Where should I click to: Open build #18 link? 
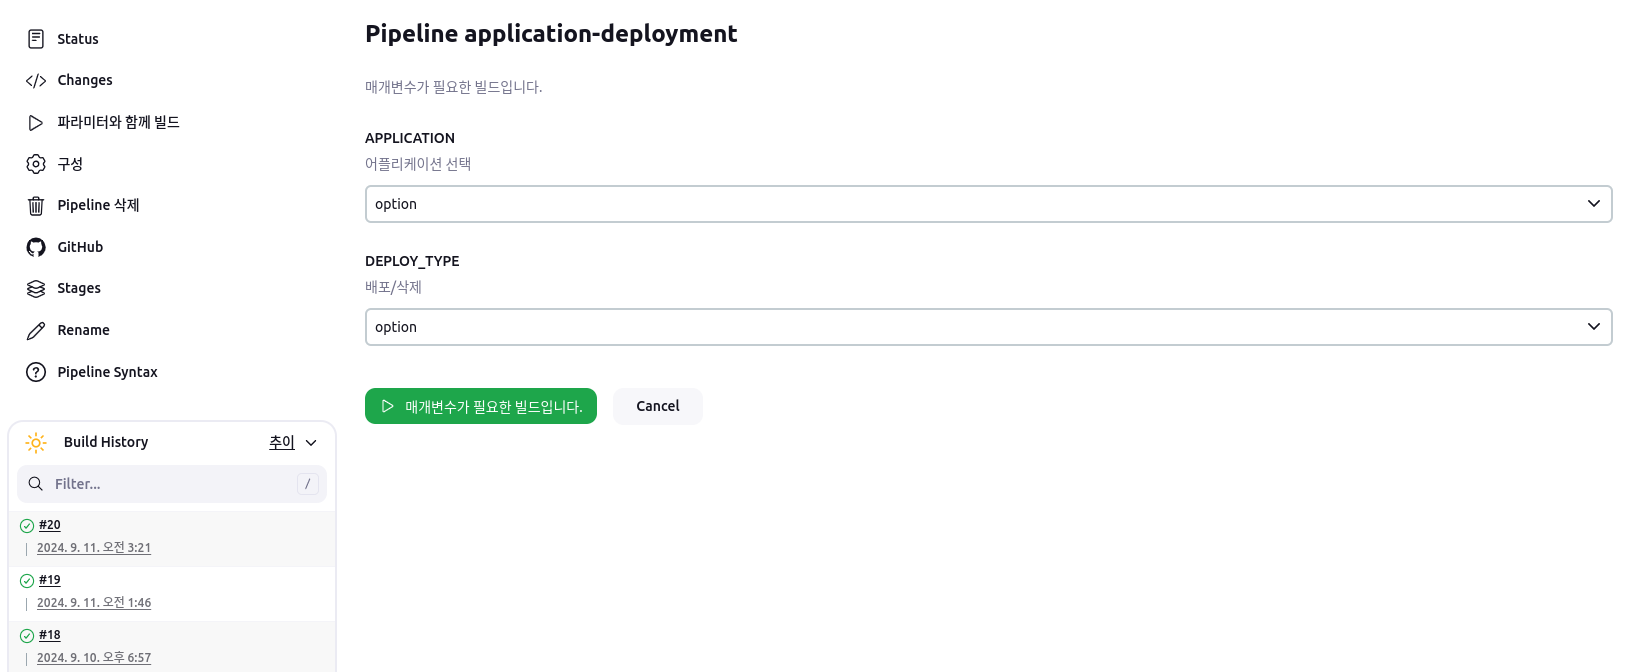tap(50, 635)
